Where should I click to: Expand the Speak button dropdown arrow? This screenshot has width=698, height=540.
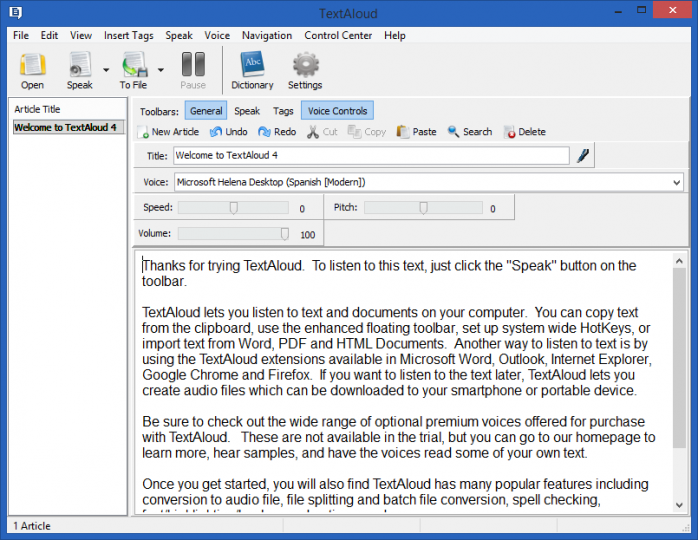point(106,70)
